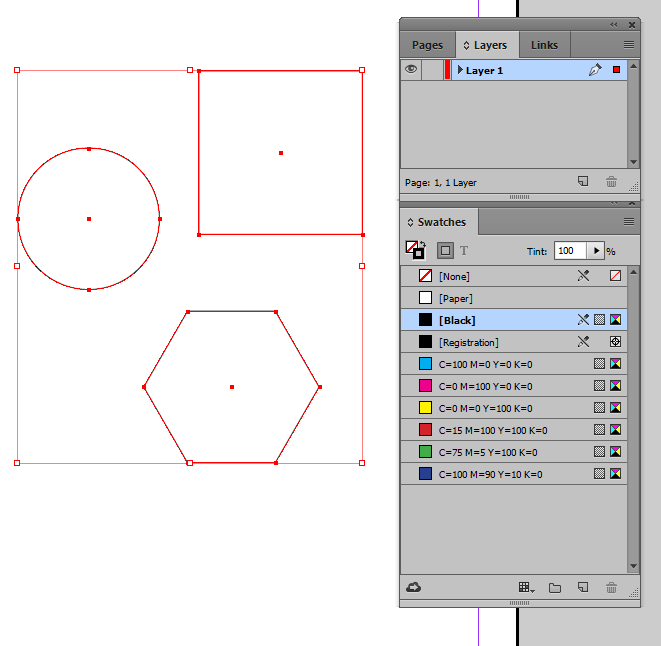Screen dimensions: 661x646
Task: Select Formatting affects text T button
Action: point(464,251)
